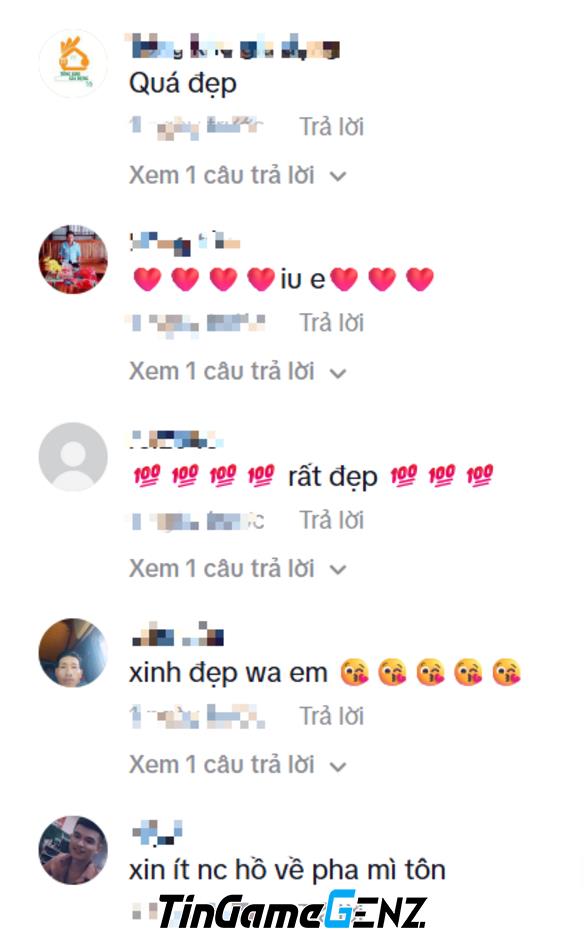584x940 pixels.
Task: Open the avatar beside "xin ít nc hồ" comment
Action: [x=73, y=850]
